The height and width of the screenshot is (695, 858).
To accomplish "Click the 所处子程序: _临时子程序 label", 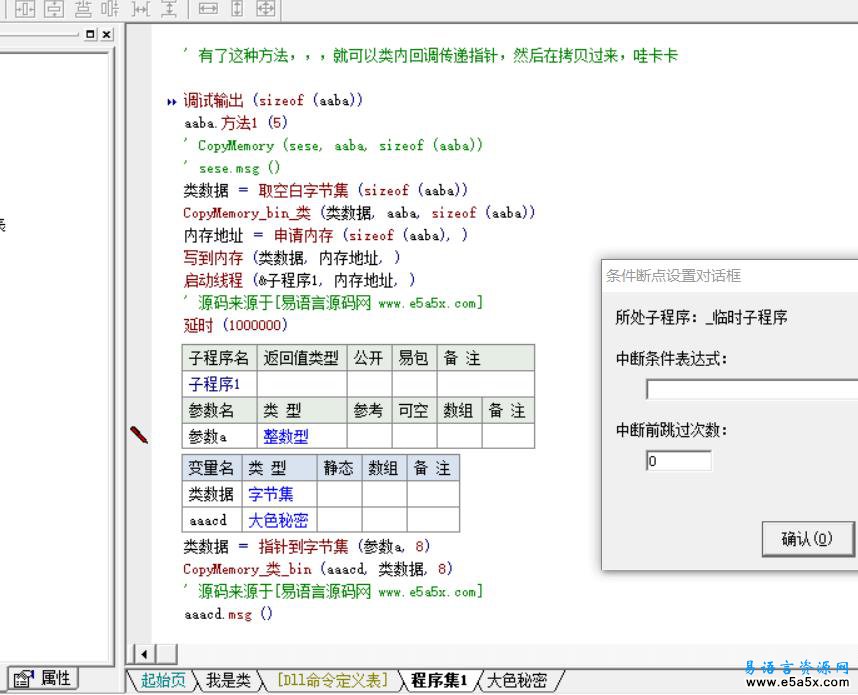I will 701,317.
